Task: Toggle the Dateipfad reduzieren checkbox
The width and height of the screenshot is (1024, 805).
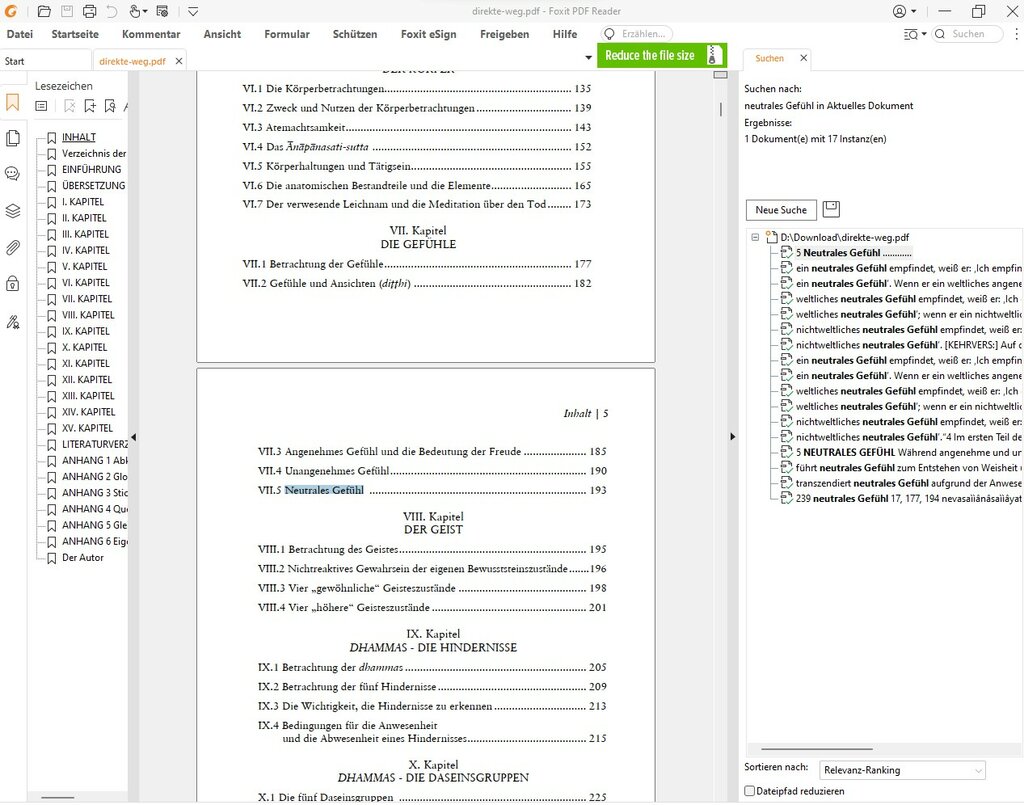Action: tap(750, 791)
